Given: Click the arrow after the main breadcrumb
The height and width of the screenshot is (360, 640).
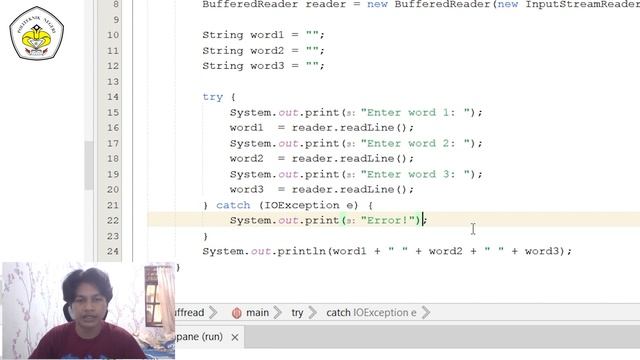Looking at the screenshot, I should [x=278, y=313].
